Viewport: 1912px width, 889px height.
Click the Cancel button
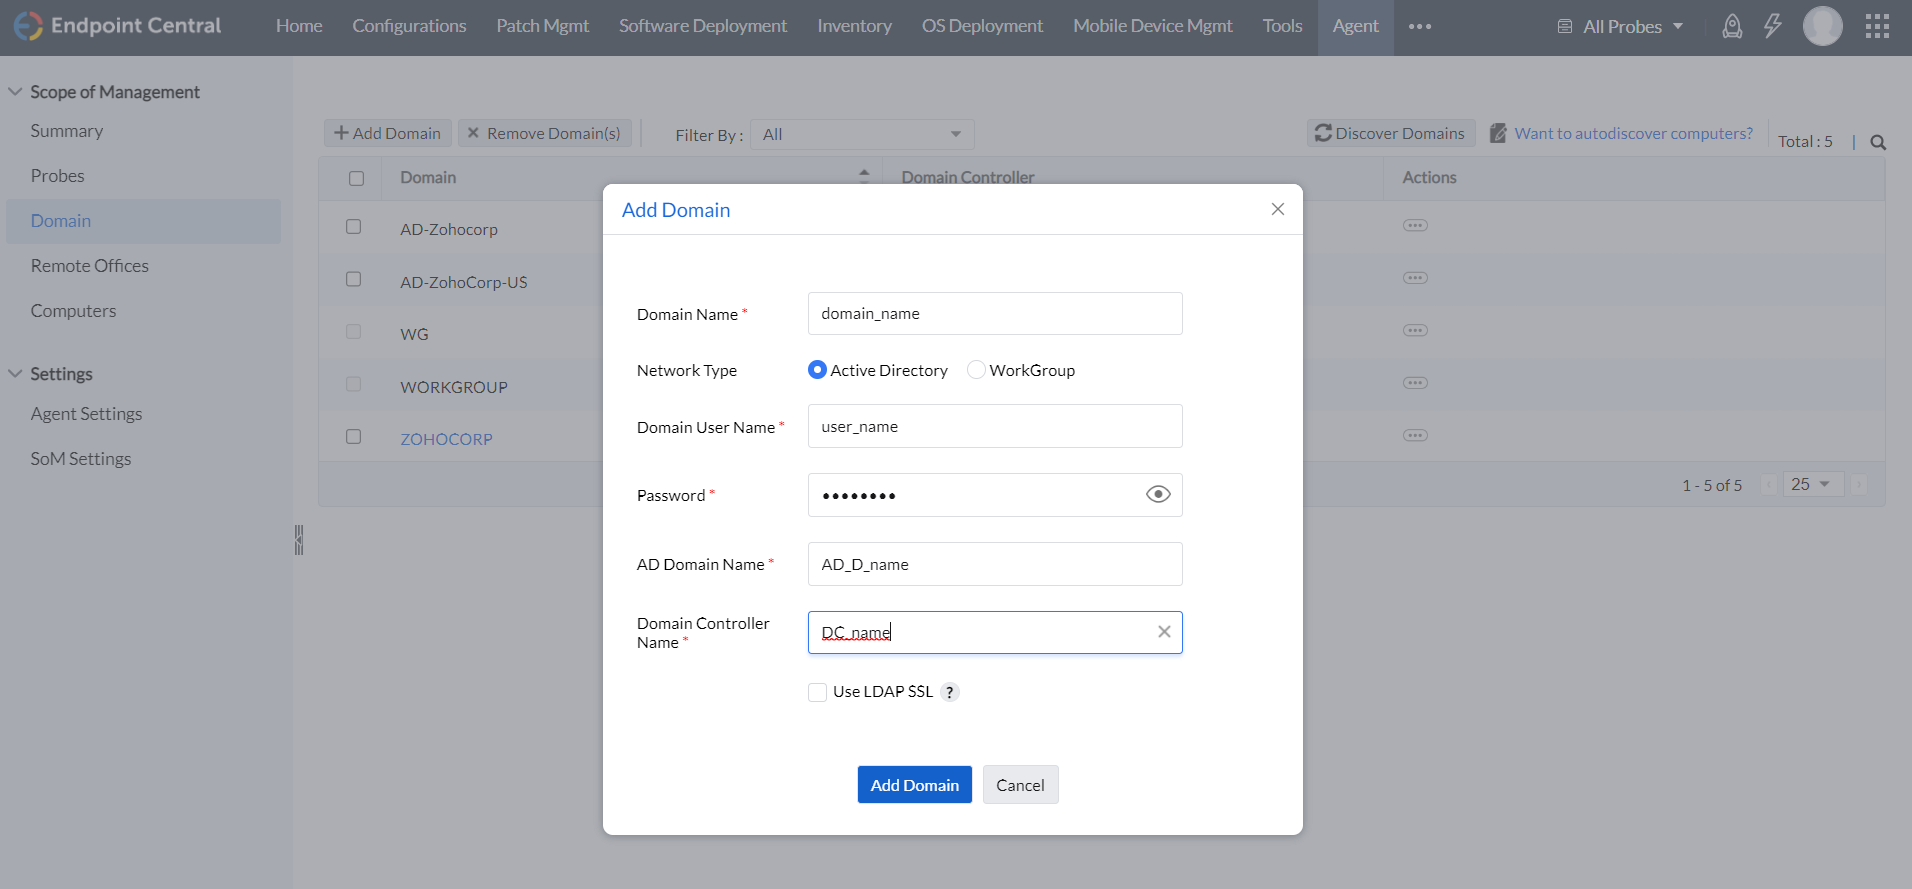click(1020, 785)
